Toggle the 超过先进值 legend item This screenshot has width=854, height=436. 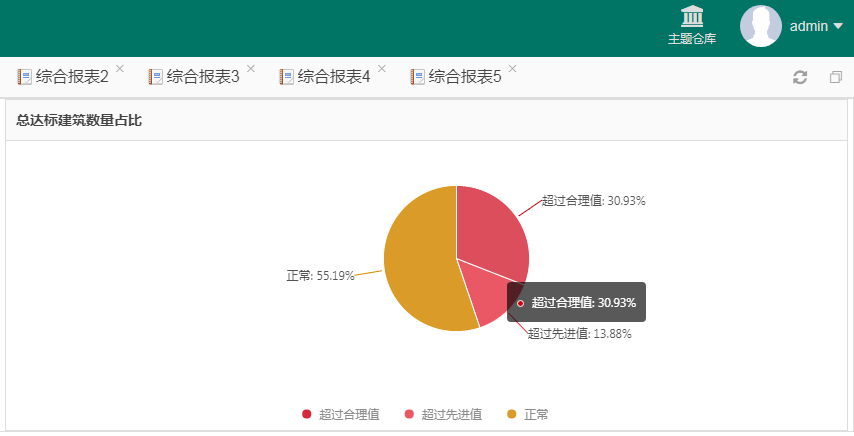[443, 414]
